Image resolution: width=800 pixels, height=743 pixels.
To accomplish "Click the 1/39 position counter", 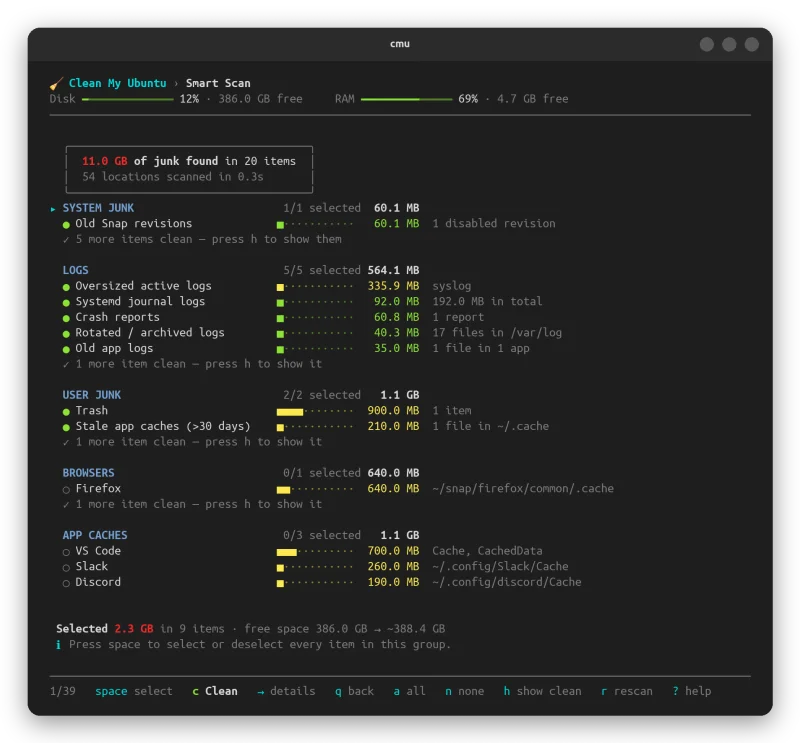I will click(63, 691).
